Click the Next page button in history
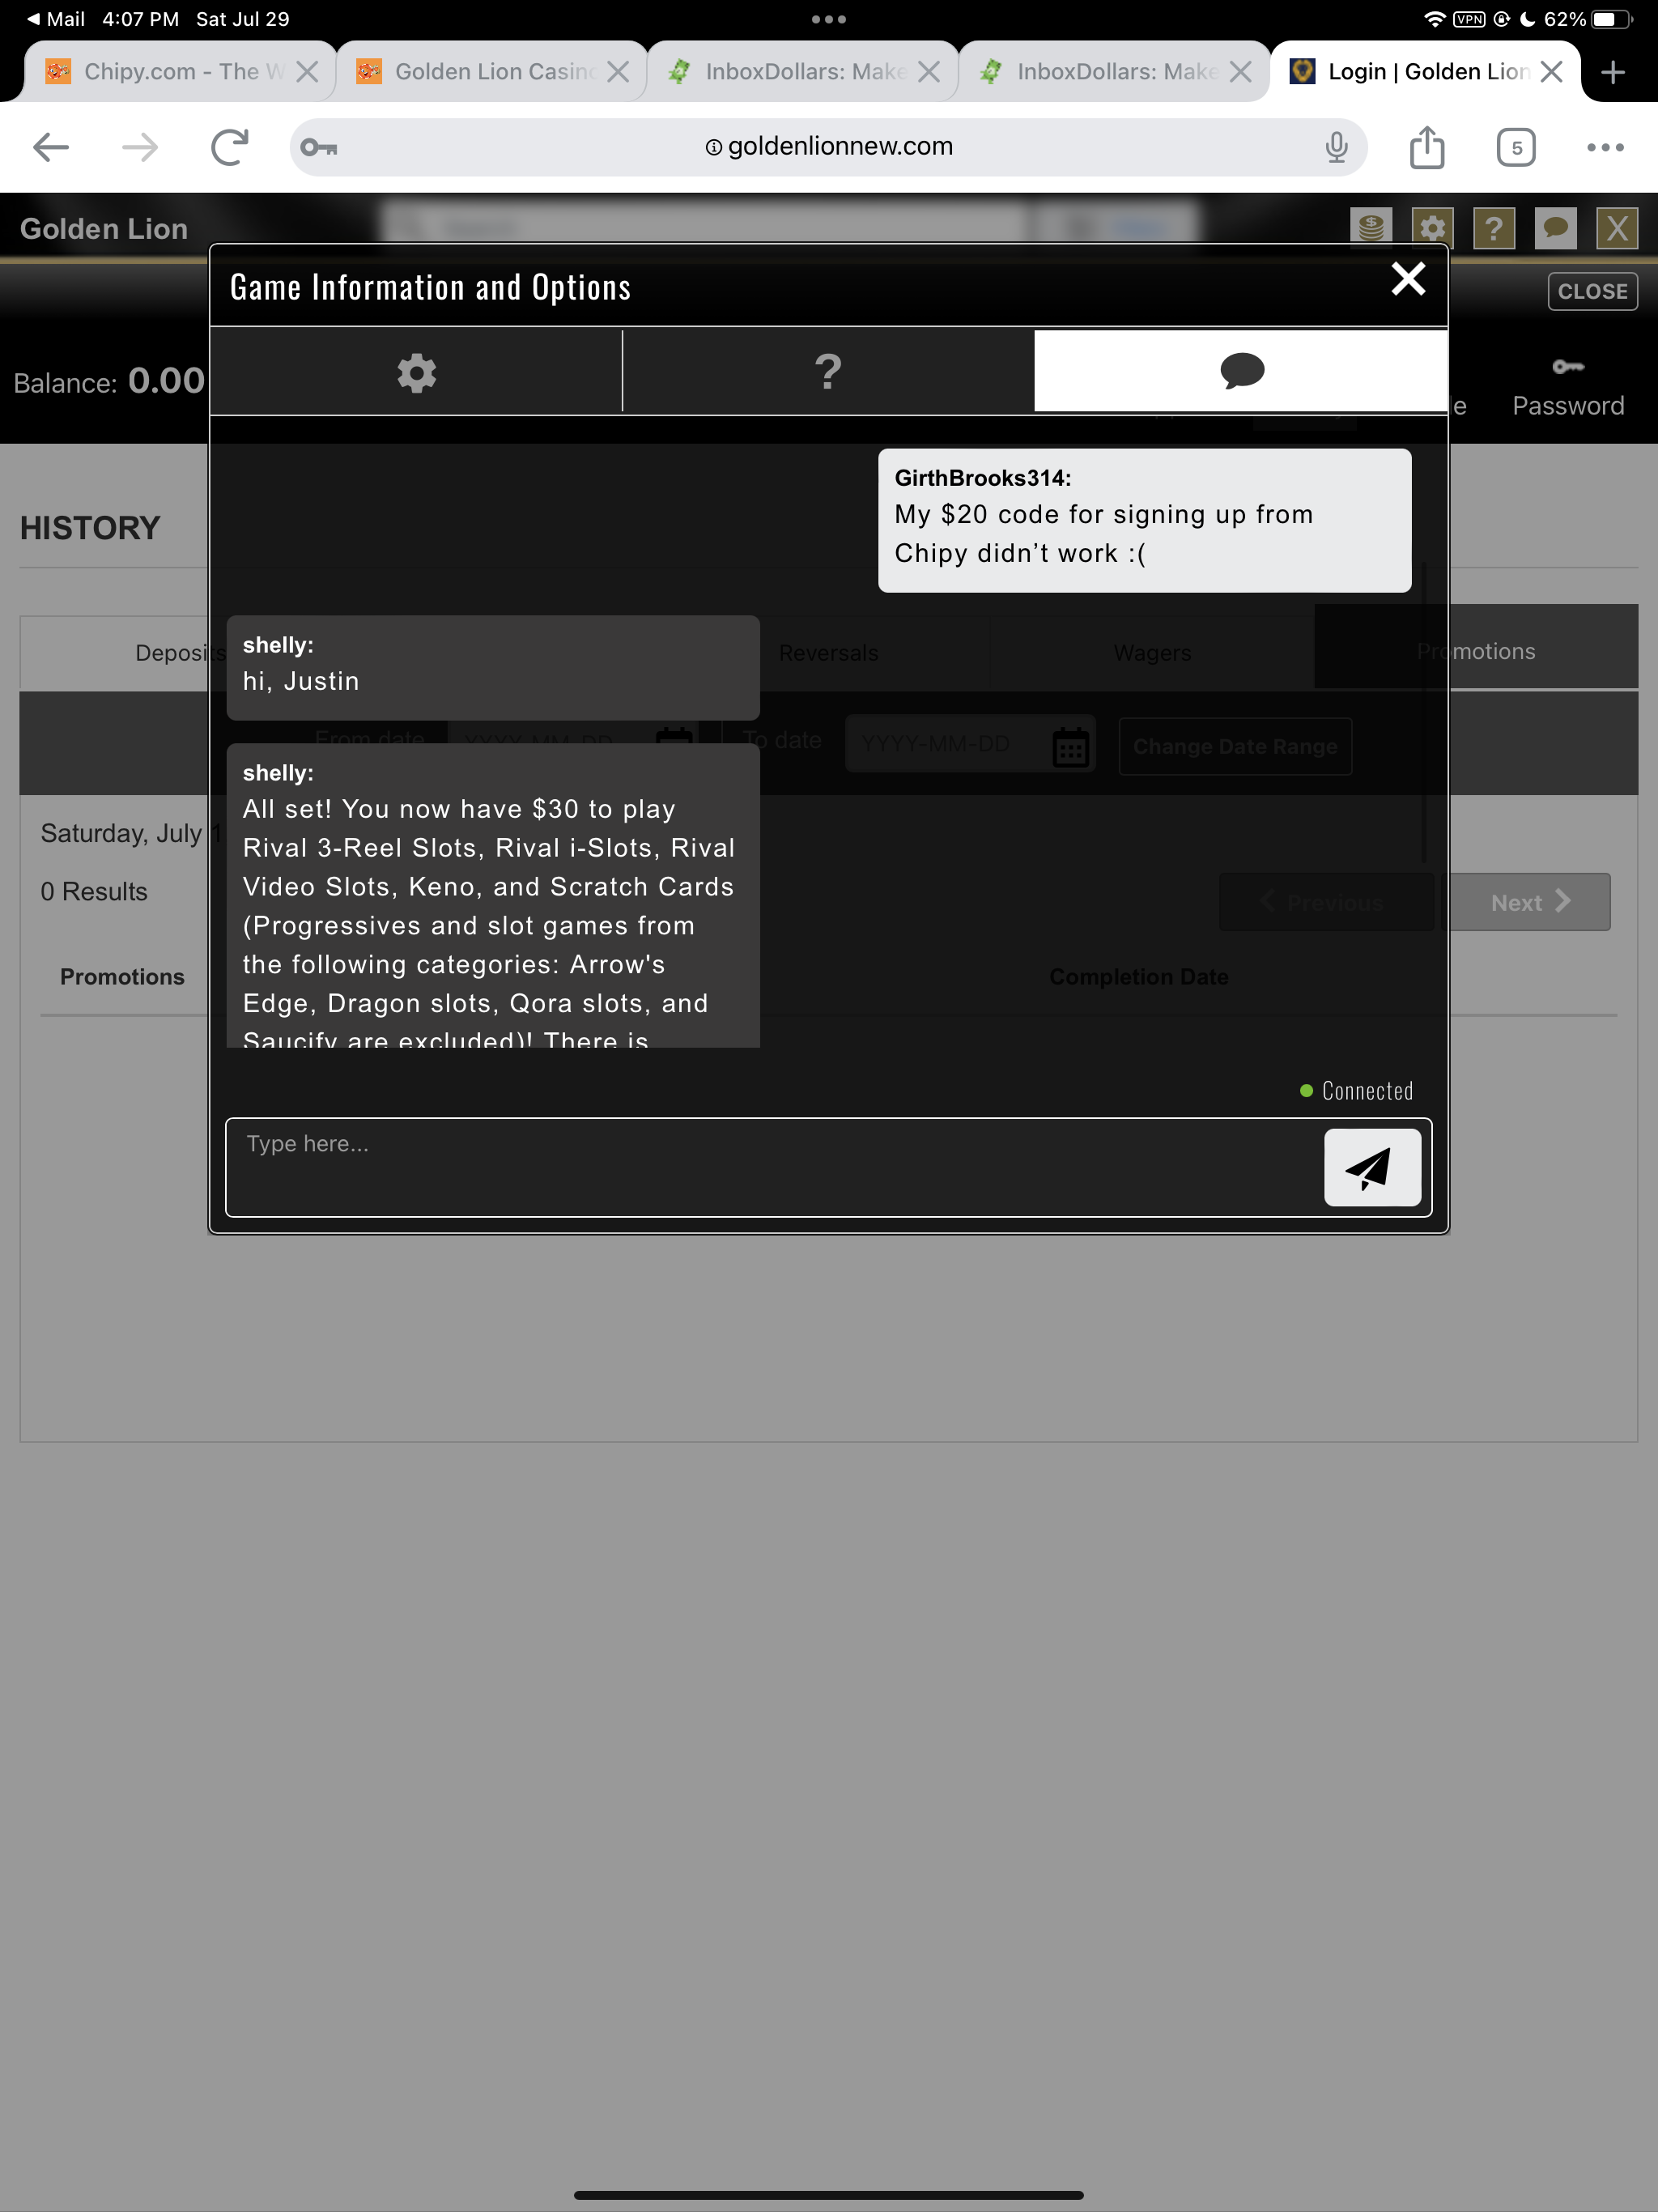This screenshot has width=1658, height=2212. pyautogui.click(x=1529, y=902)
